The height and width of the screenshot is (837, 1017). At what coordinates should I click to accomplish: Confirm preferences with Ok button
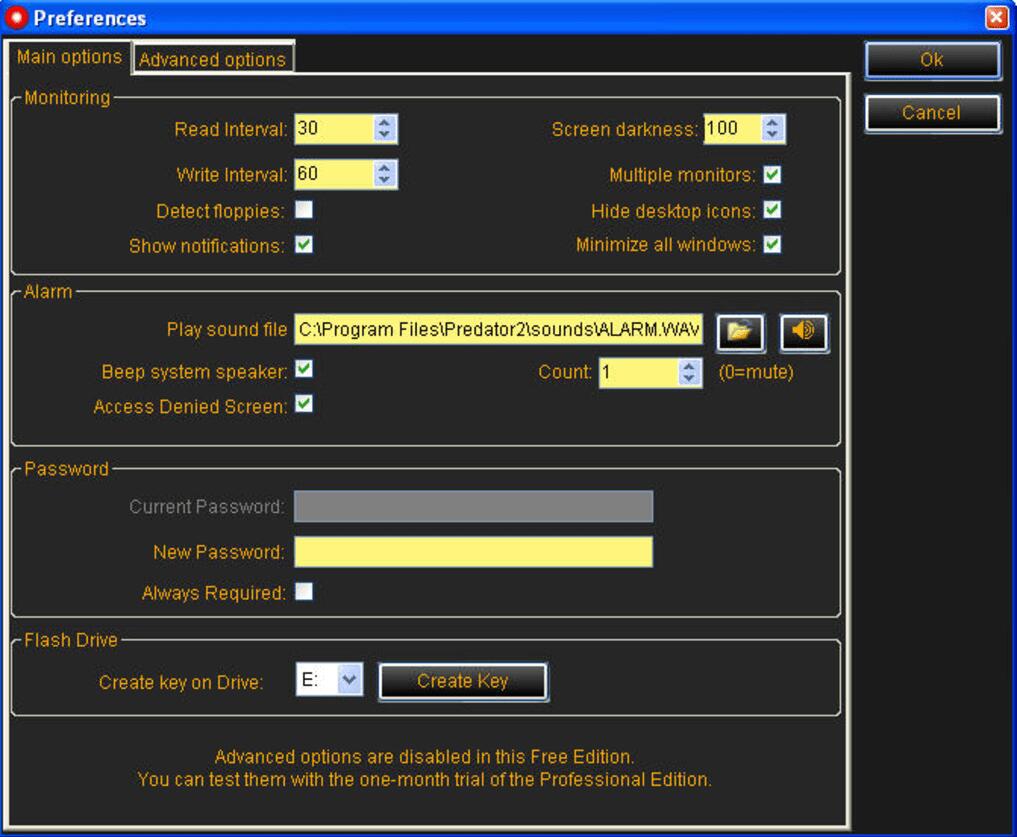pos(931,60)
